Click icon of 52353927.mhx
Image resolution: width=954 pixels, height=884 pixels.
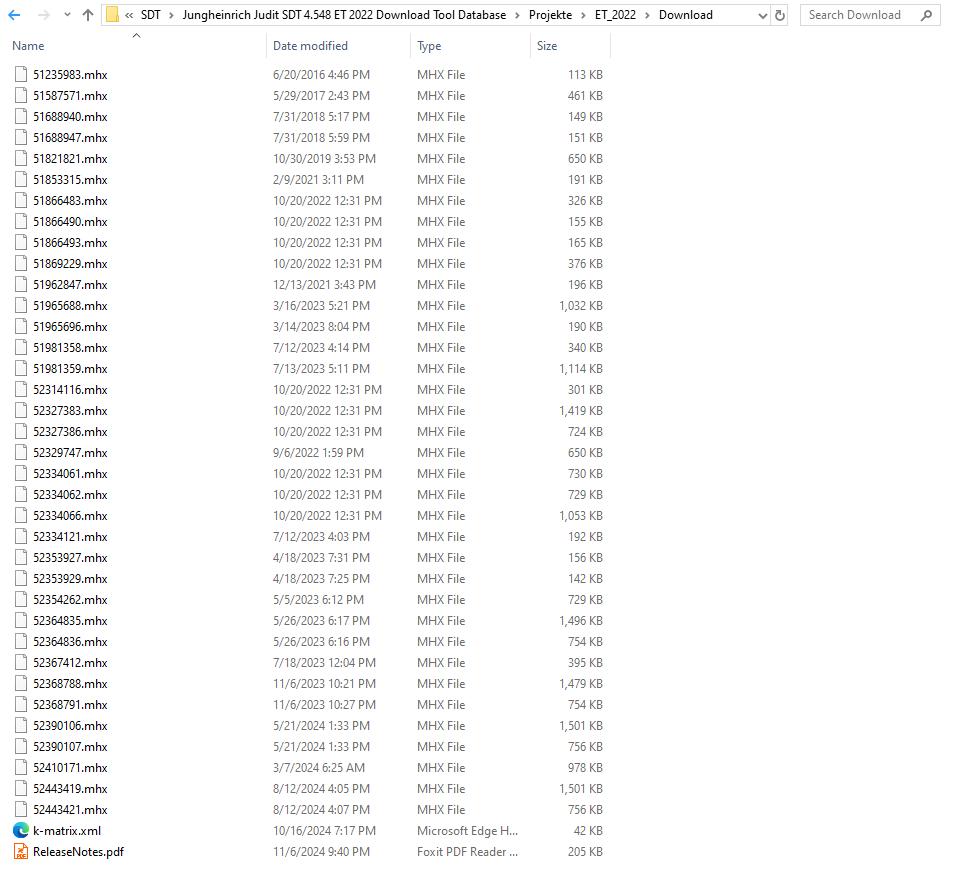coord(21,557)
